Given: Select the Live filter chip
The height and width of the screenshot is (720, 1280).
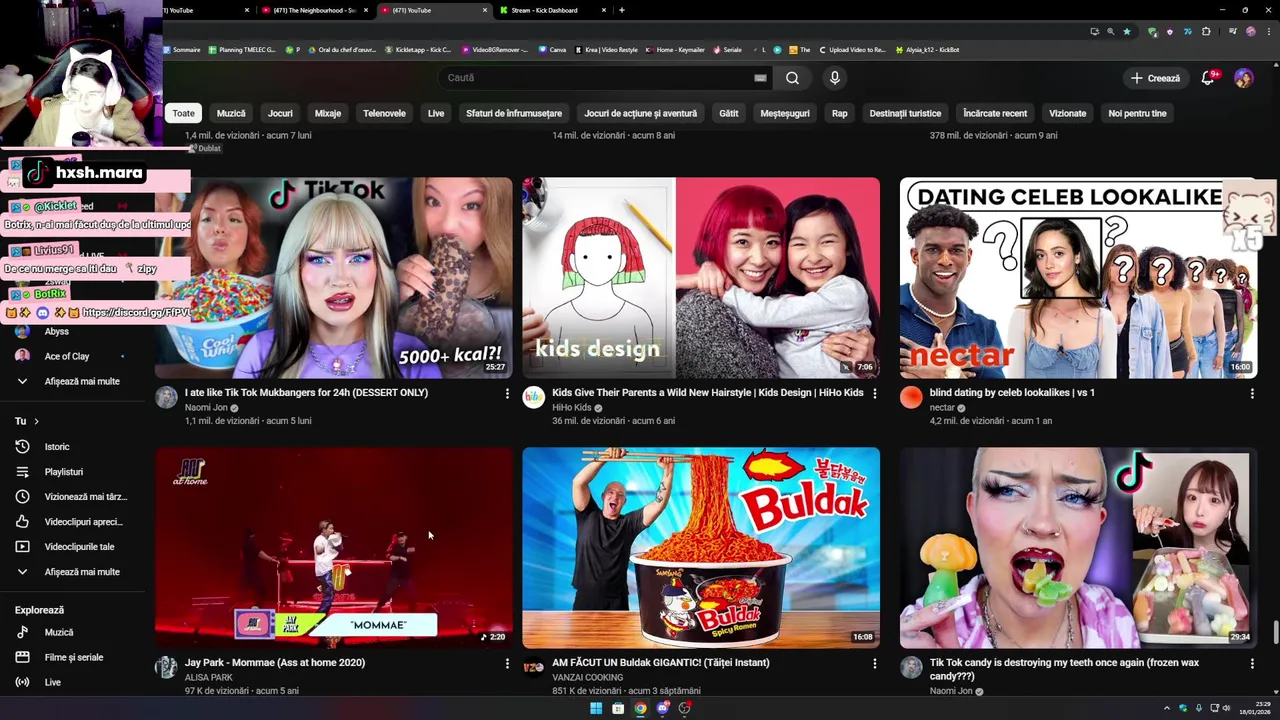Looking at the screenshot, I should (x=436, y=113).
